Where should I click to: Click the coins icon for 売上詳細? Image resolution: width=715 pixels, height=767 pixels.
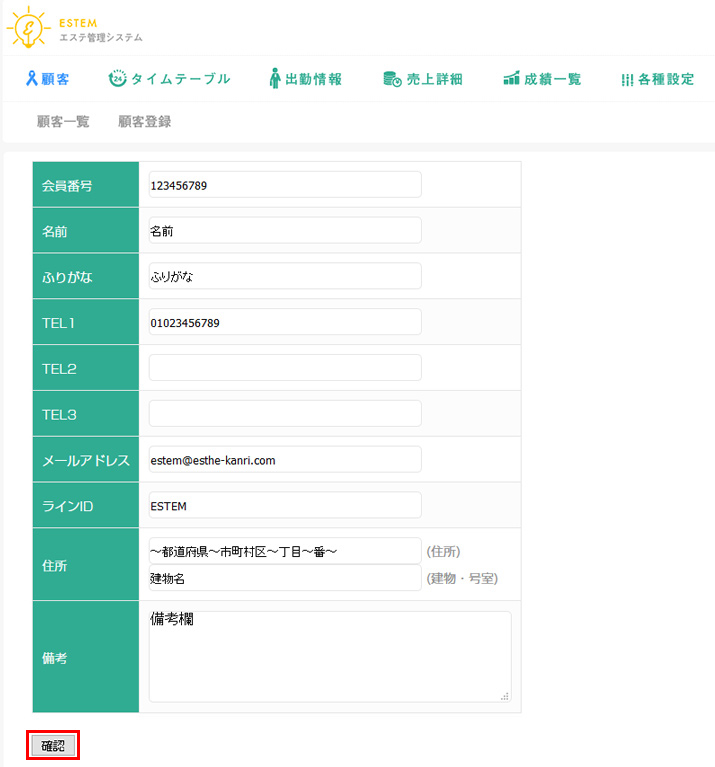(392, 79)
